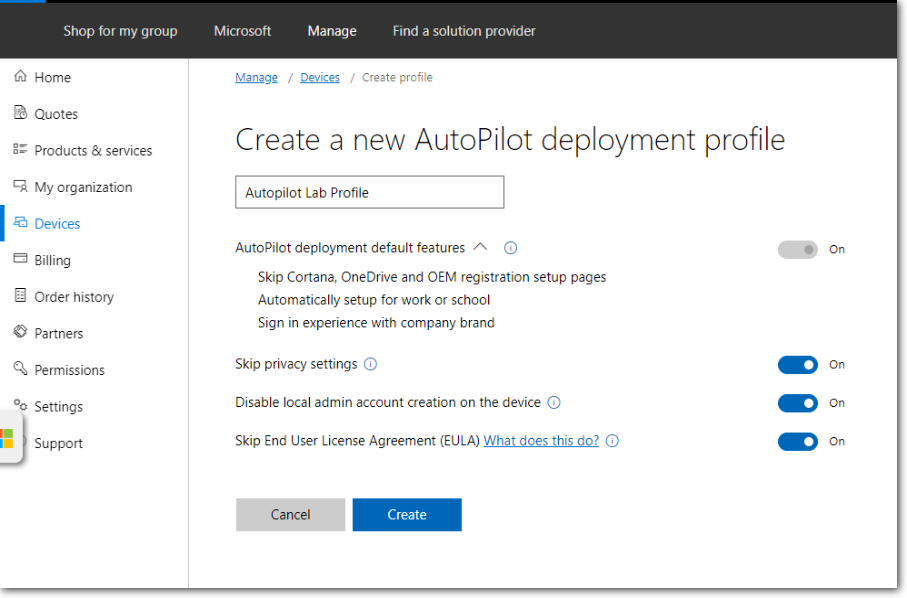
Task: Click the Quotes icon in sidebar
Action: tap(20, 113)
